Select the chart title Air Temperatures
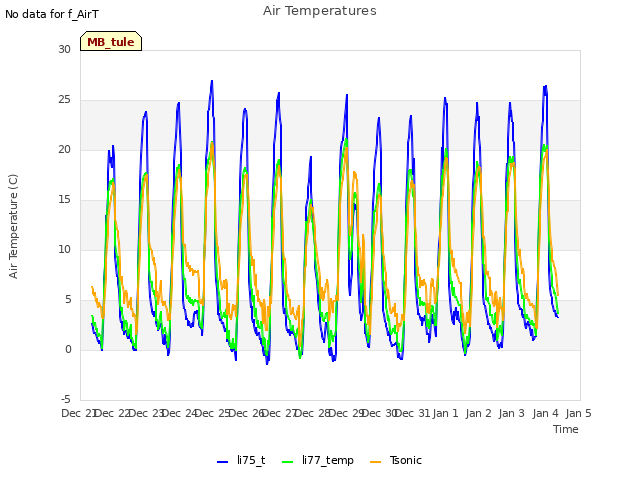Screen dimensions: 640x480 click(x=320, y=11)
